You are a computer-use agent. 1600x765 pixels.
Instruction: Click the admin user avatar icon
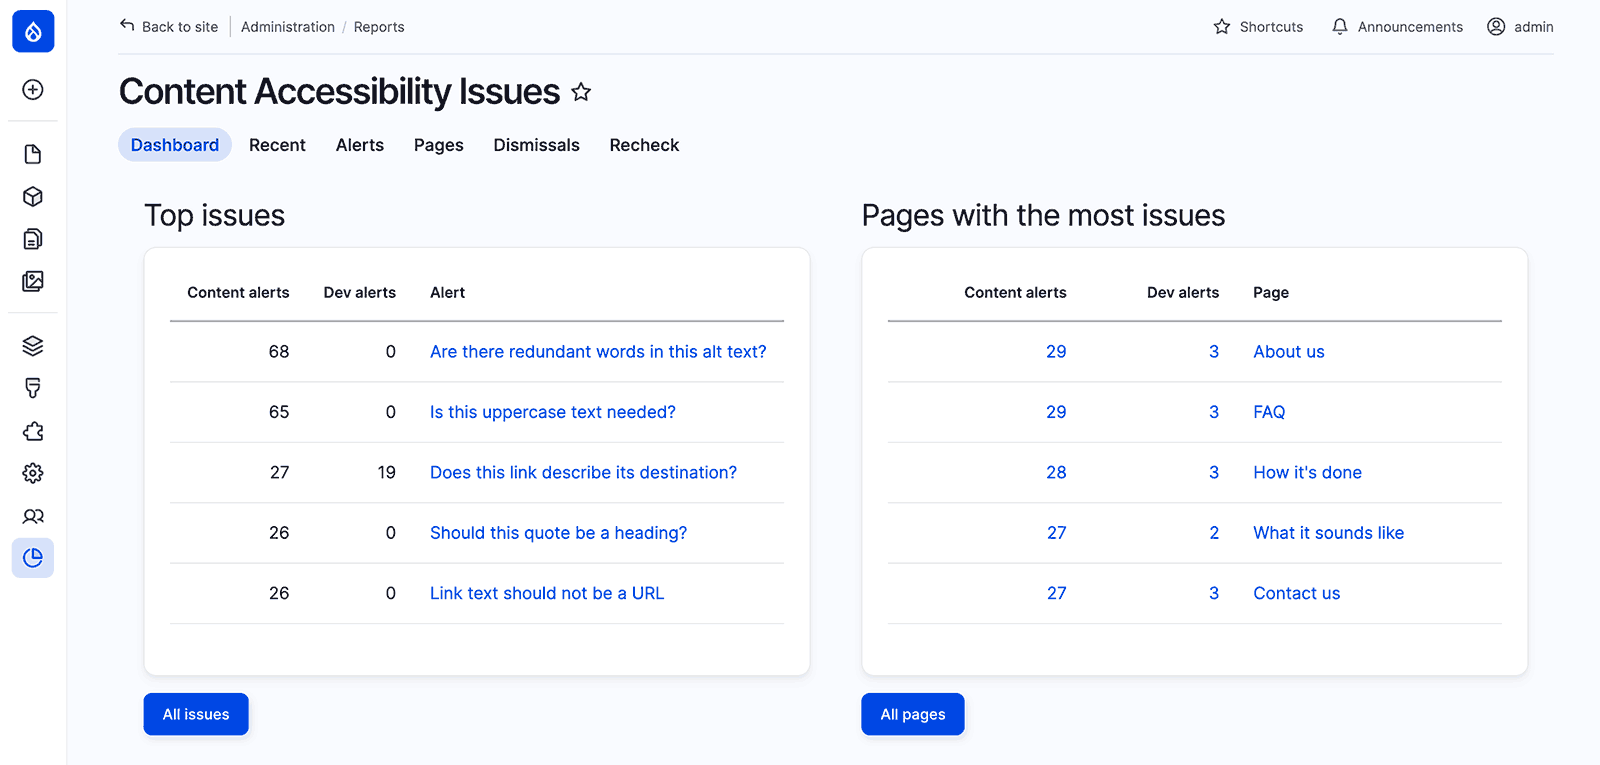(1496, 27)
